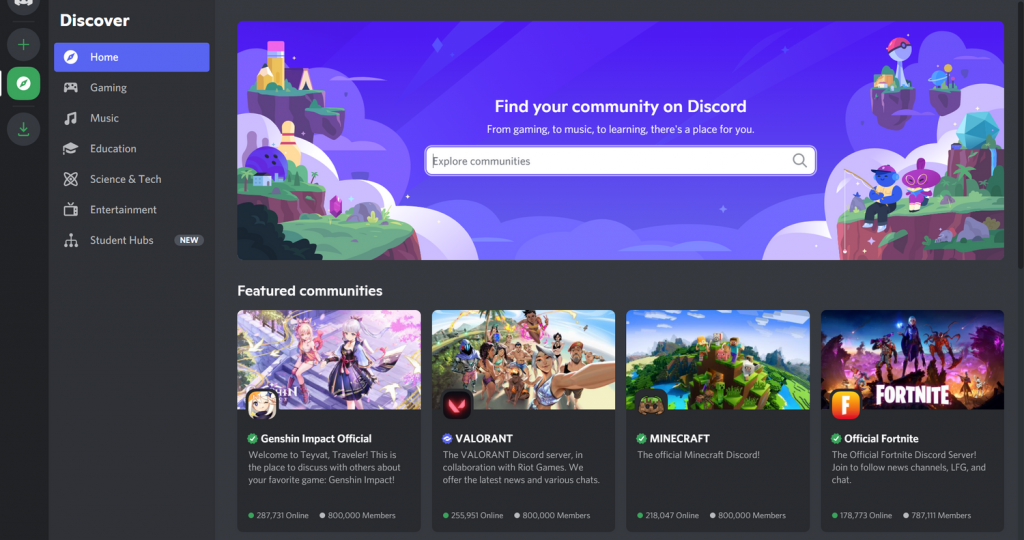The width and height of the screenshot is (1024, 540).
Task: Click the Official Fortnite server title
Action: pyautogui.click(x=881, y=439)
